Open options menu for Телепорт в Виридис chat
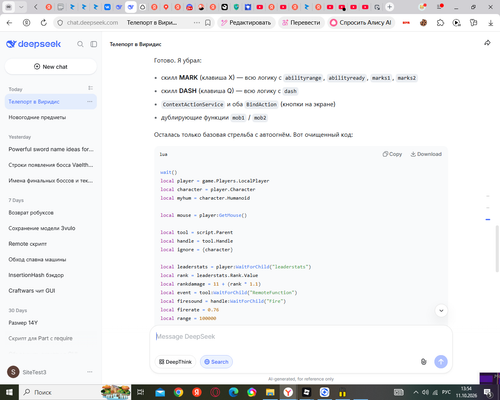500x400 pixels. coord(90,102)
